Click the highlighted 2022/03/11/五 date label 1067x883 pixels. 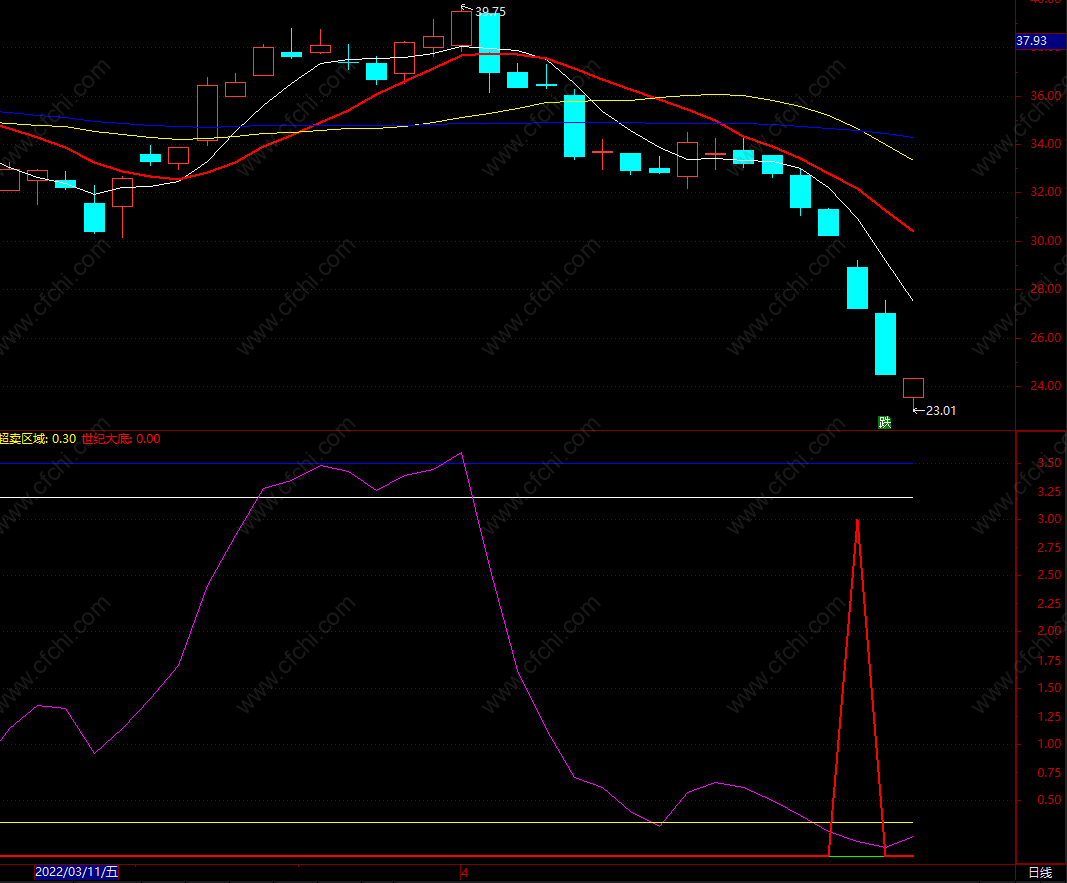76,872
